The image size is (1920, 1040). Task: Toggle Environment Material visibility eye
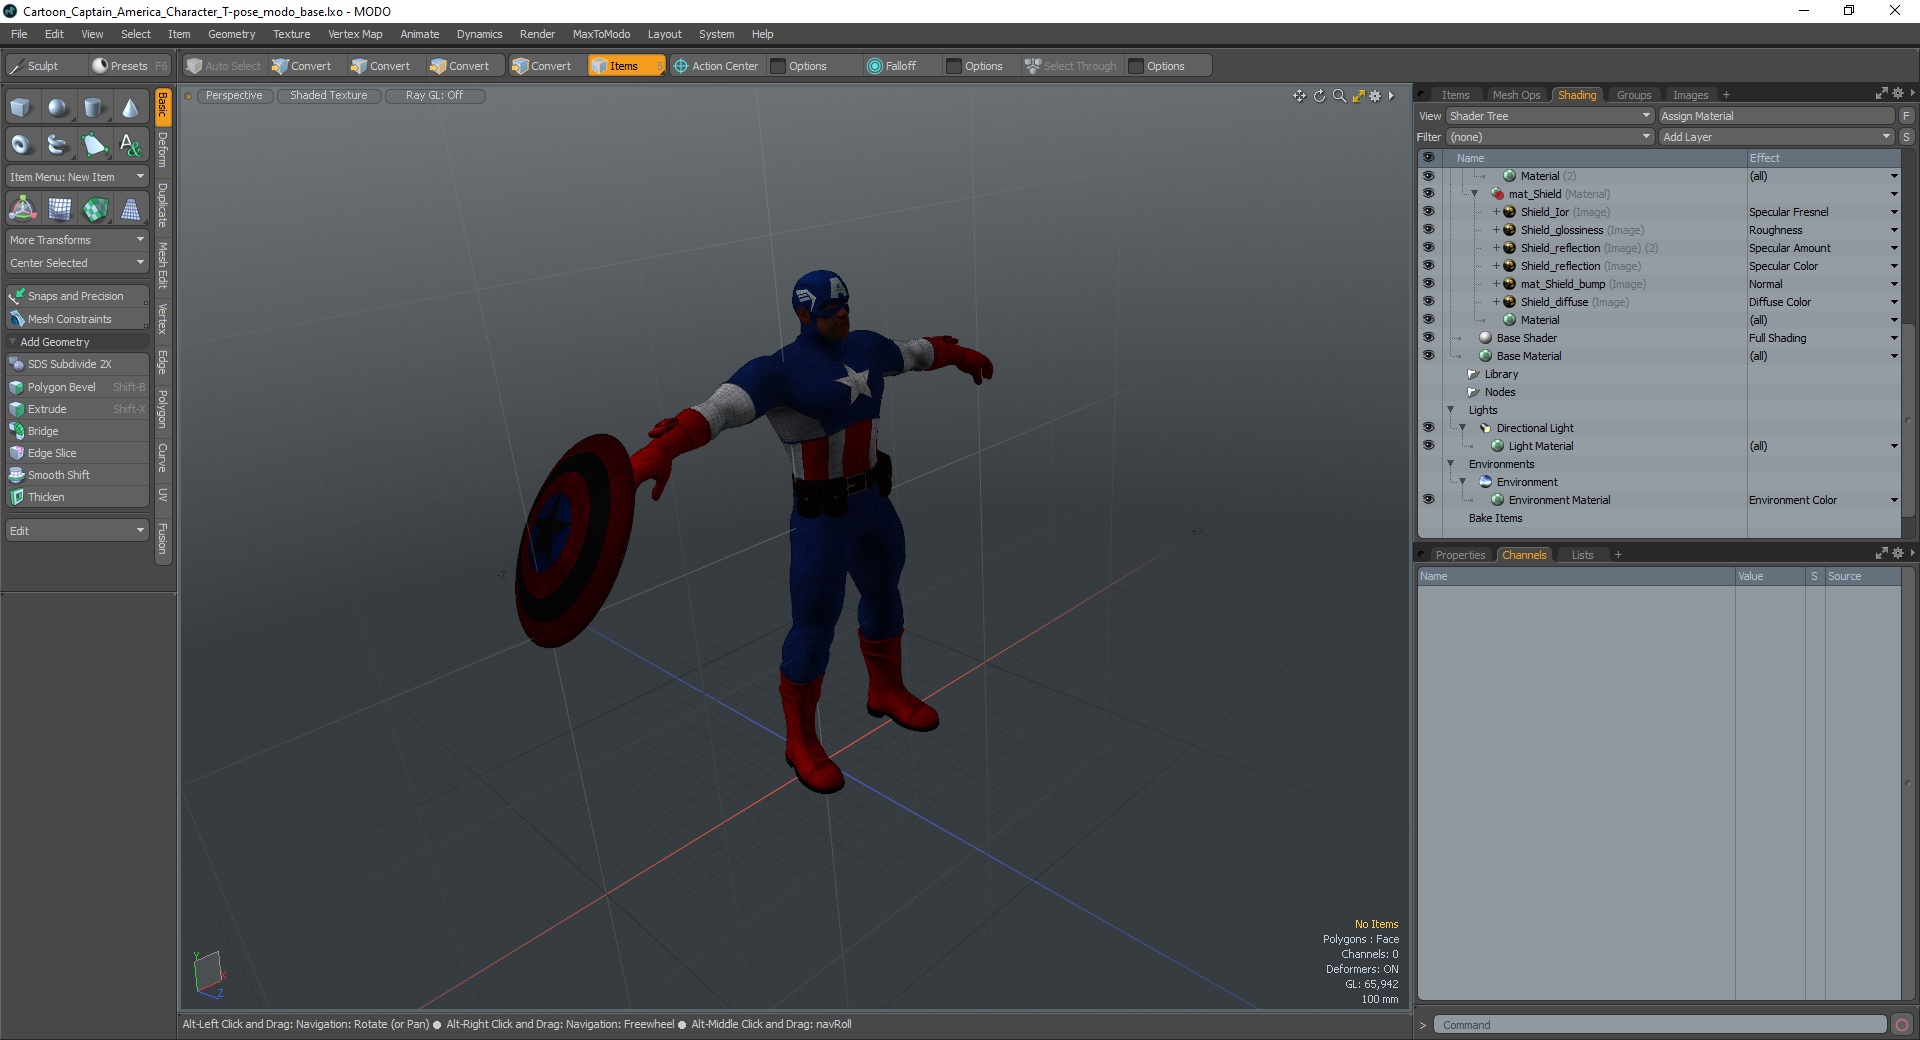pyautogui.click(x=1428, y=500)
